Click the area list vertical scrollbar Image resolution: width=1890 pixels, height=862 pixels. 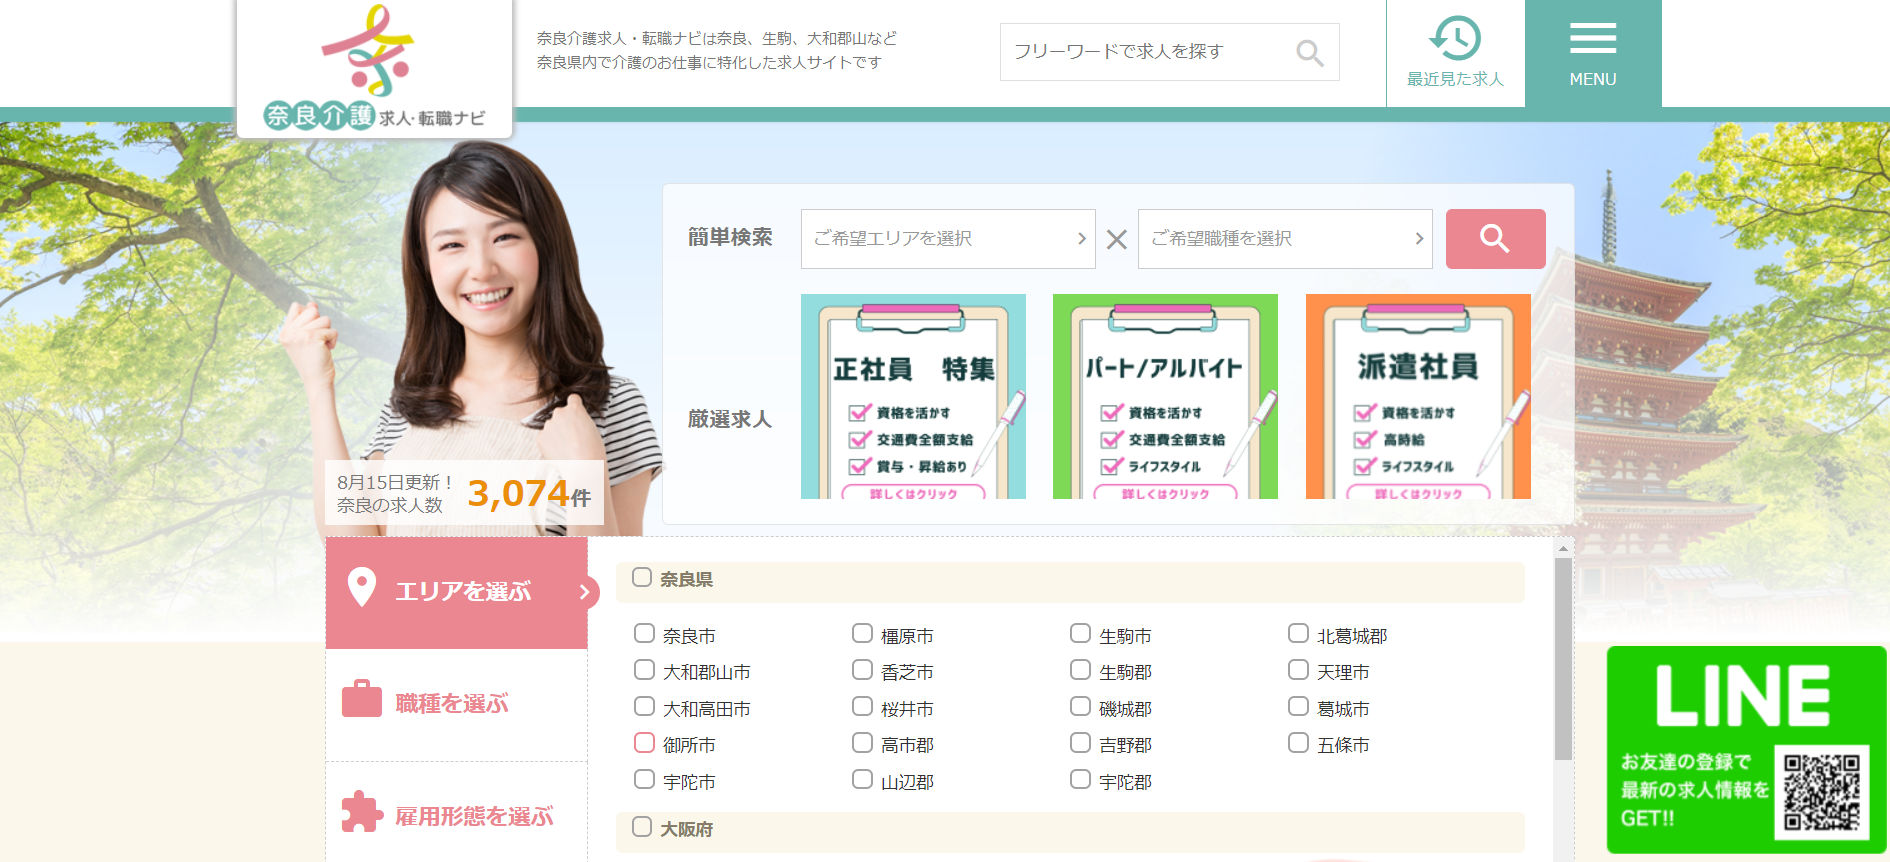pos(1563,658)
